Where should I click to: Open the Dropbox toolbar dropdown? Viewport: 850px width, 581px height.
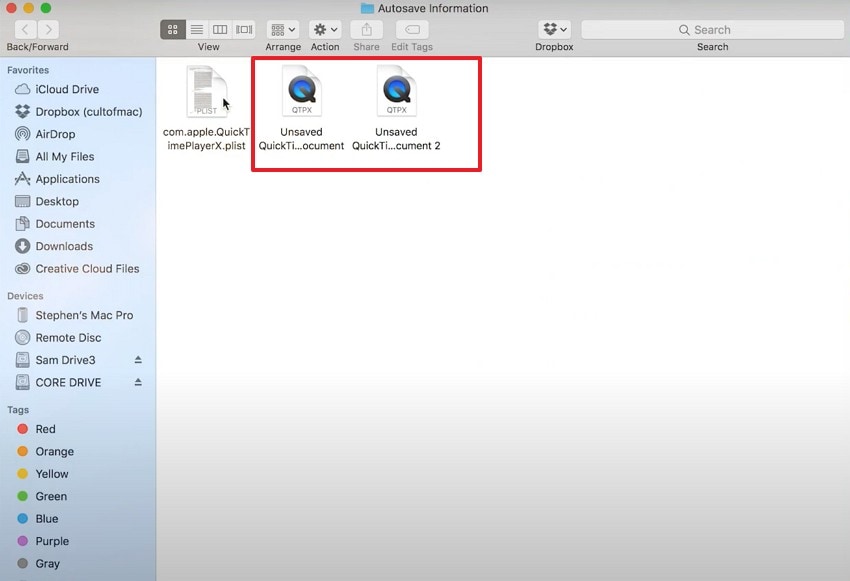tap(555, 29)
